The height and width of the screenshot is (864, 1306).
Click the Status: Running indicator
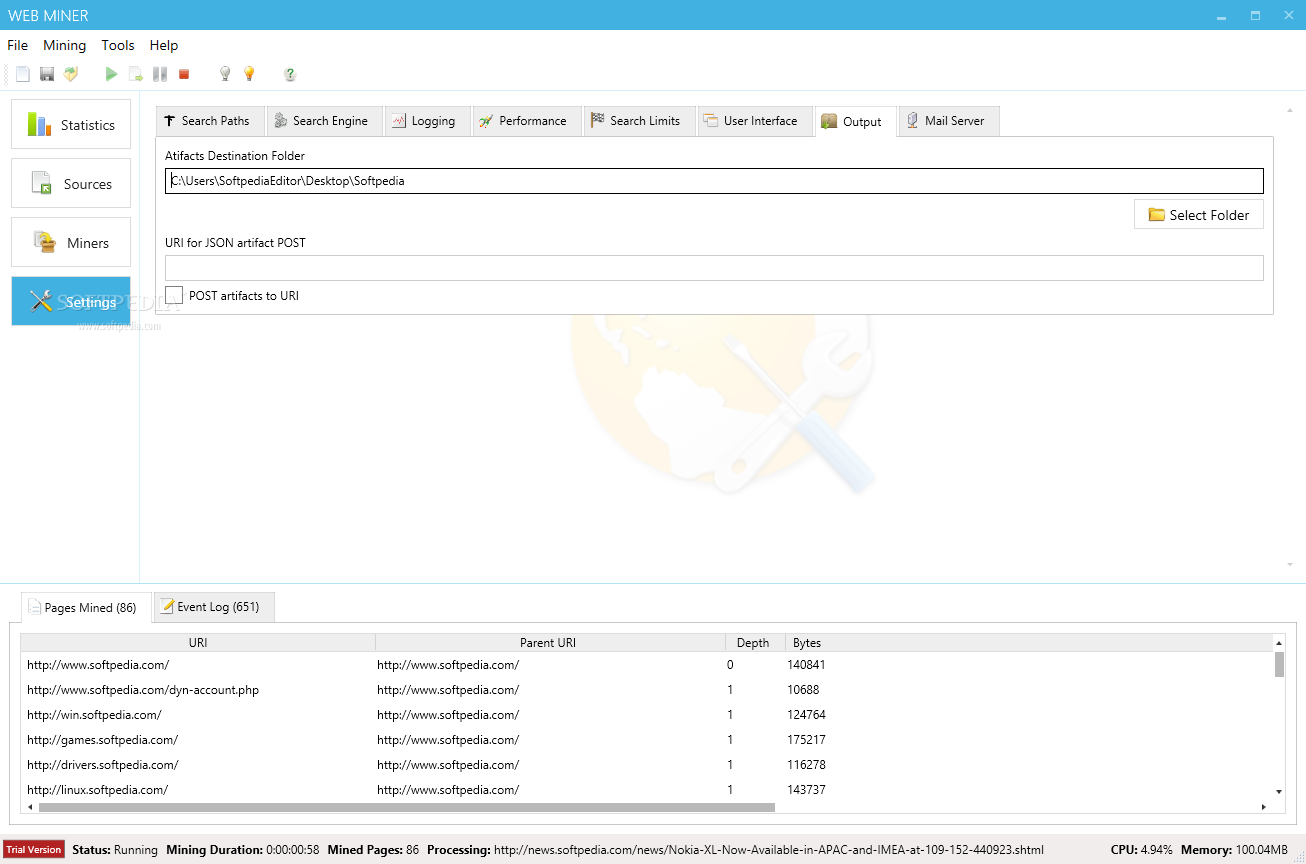pyautogui.click(x=115, y=850)
